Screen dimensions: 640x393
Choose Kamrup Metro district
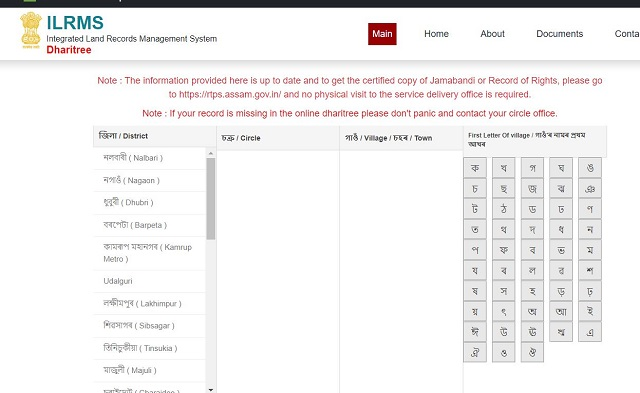point(149,253)
